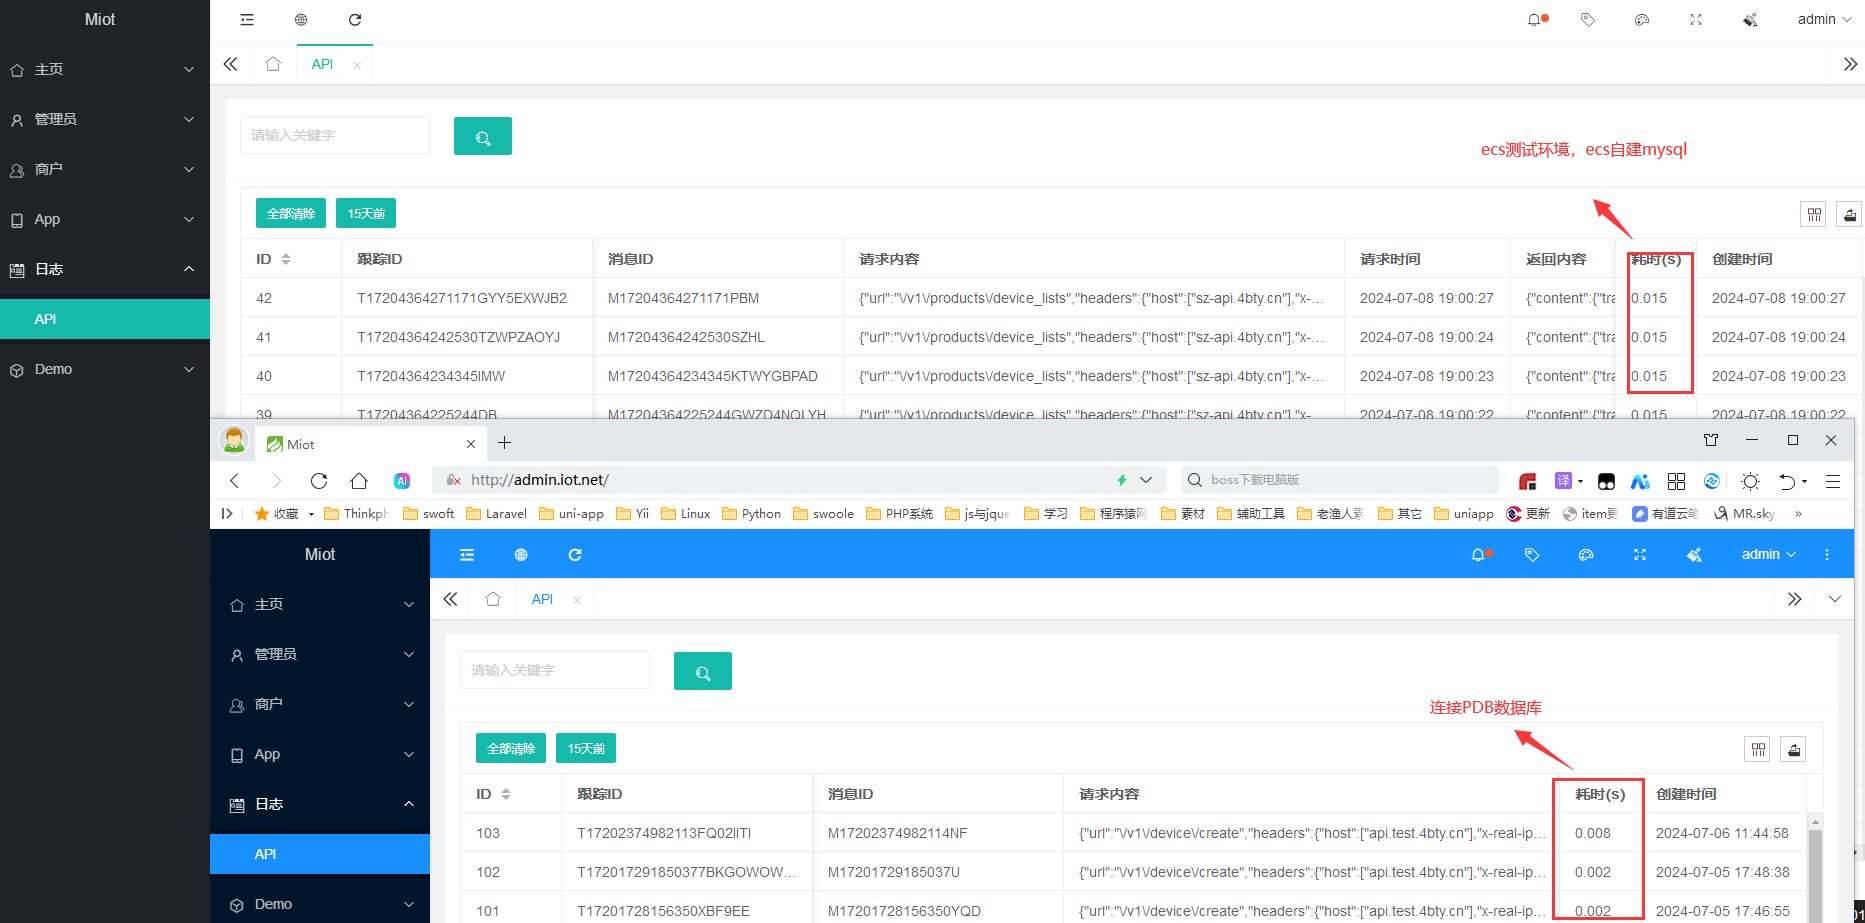Refresh page icon in background Miot header
The image size is (1865, 923).
click(x=355, y=20)
